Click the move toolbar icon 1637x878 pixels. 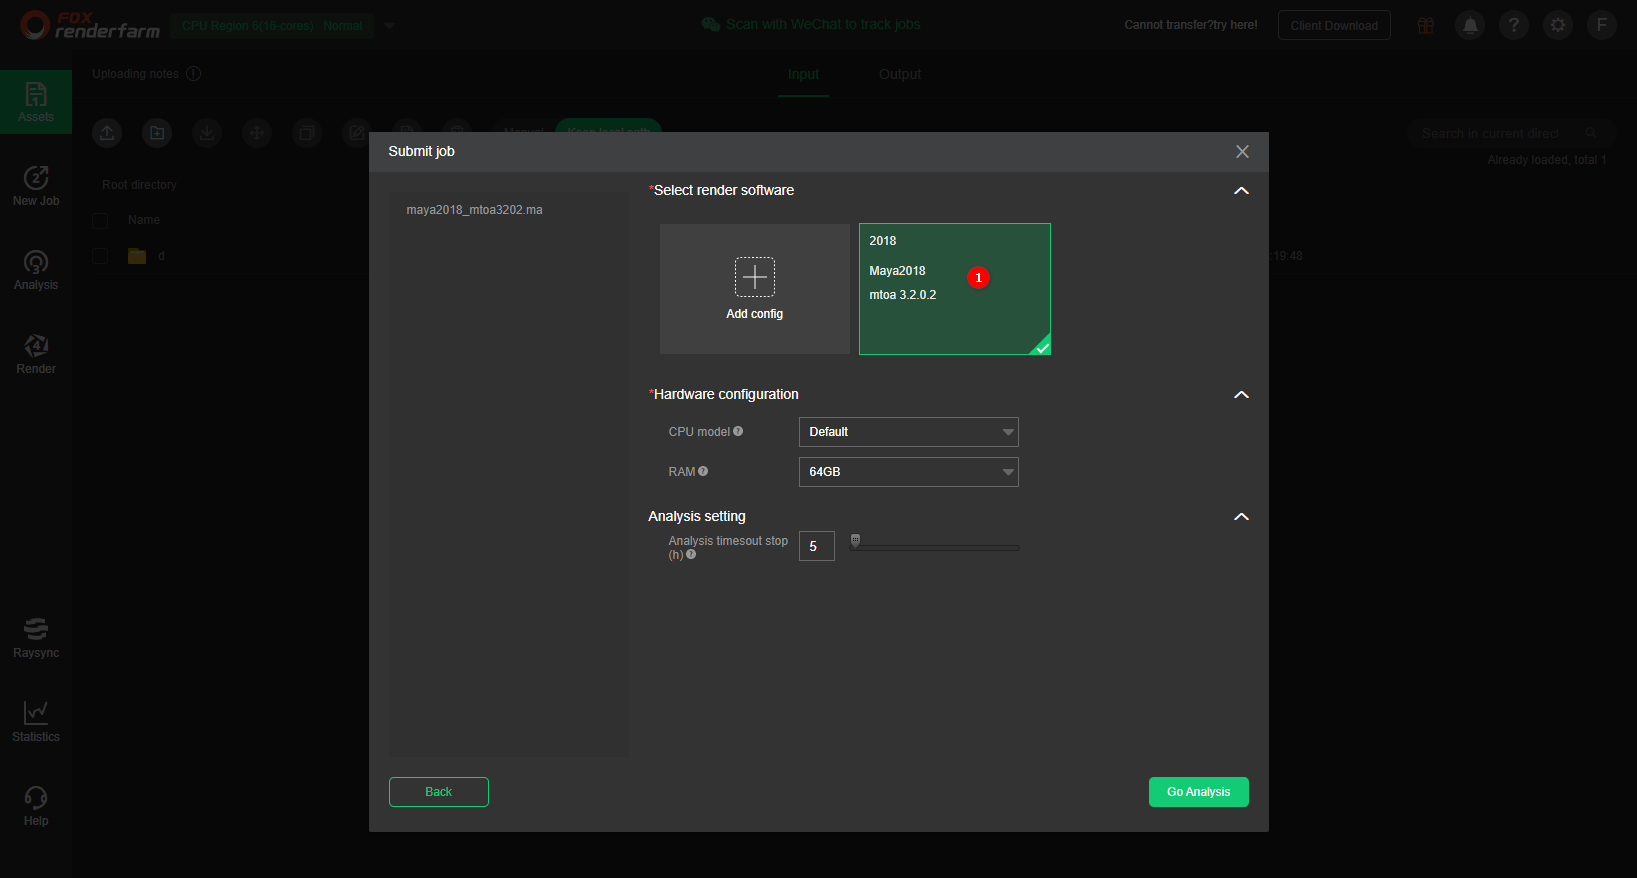tap(257, 133)
